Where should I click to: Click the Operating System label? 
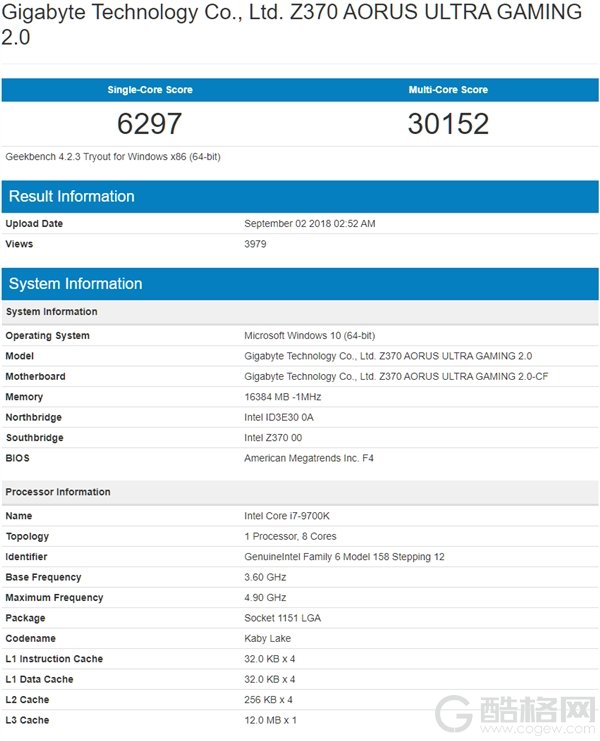click(47, 336)
